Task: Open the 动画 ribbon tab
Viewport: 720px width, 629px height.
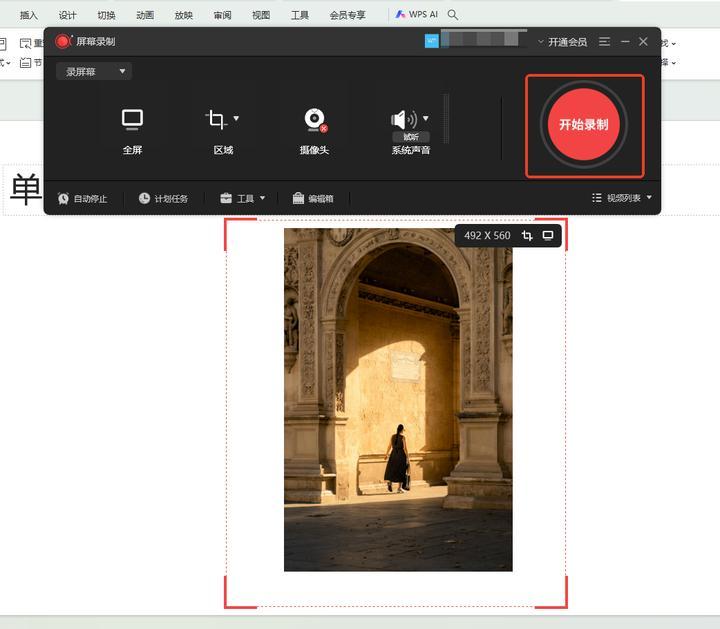Action: coord(145,15)
